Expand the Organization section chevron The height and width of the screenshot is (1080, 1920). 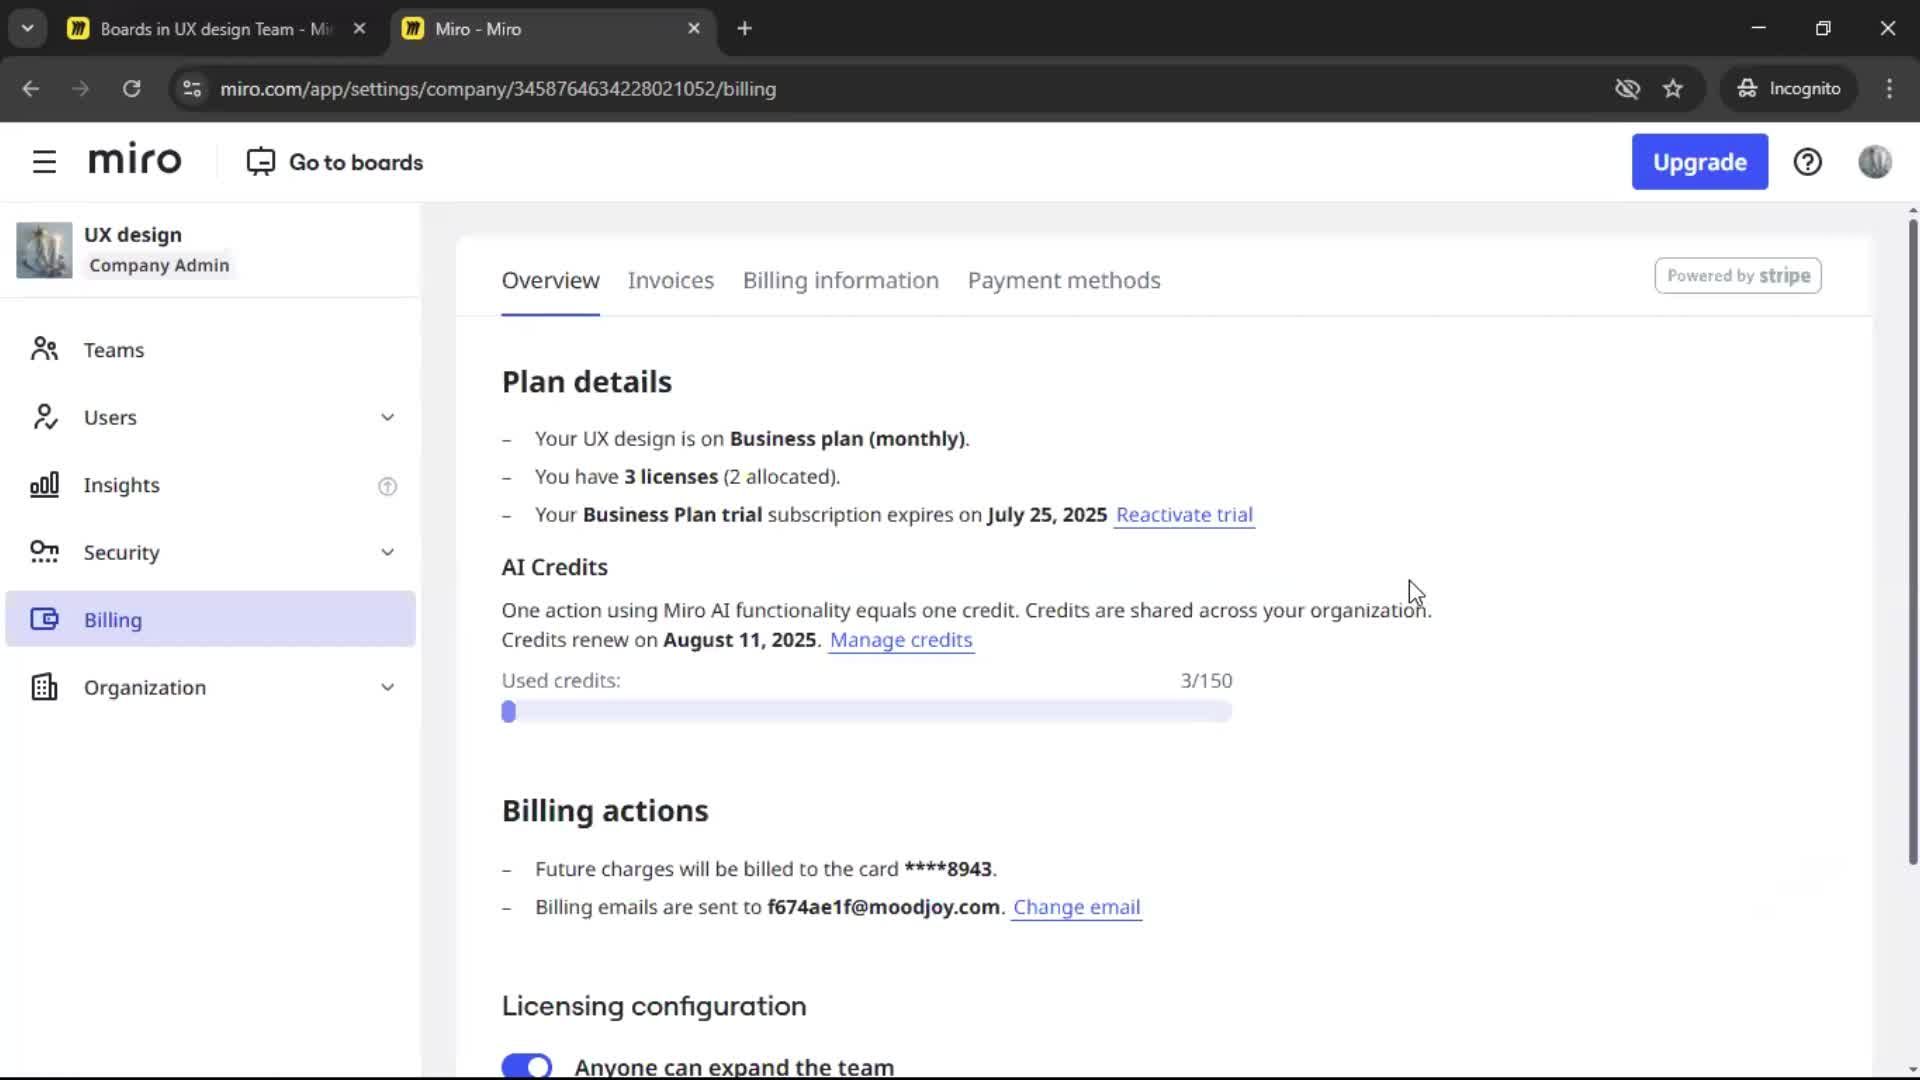tap(387, 687)
